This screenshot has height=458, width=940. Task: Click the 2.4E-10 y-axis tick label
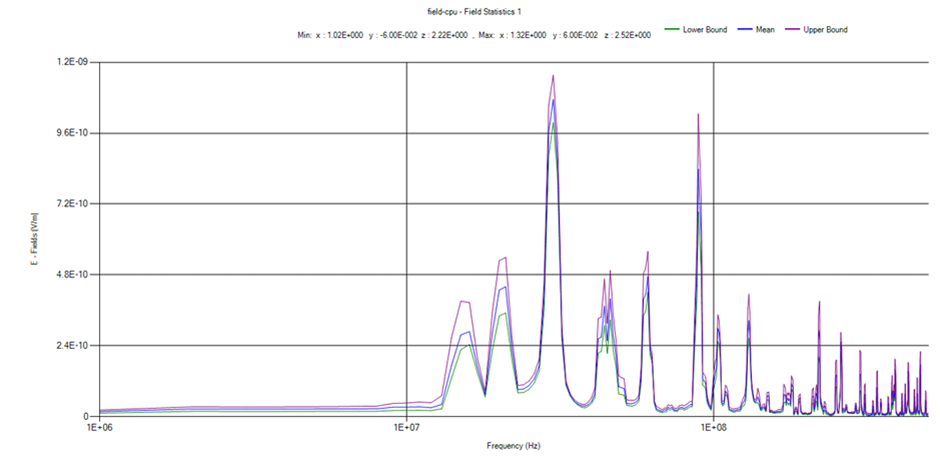click(x=75, y=346)
